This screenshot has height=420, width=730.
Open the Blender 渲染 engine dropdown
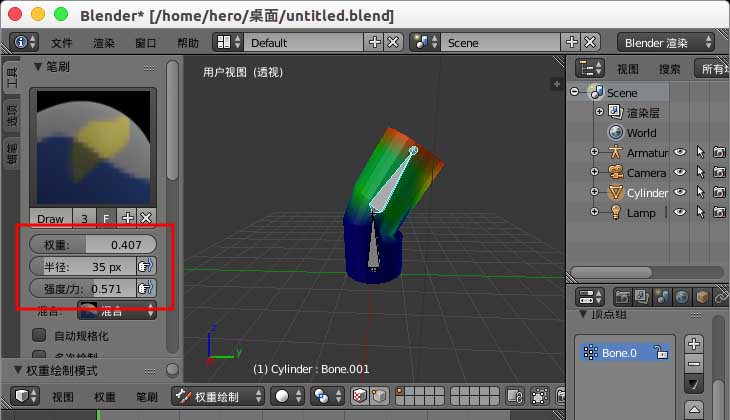click(666, 42)
